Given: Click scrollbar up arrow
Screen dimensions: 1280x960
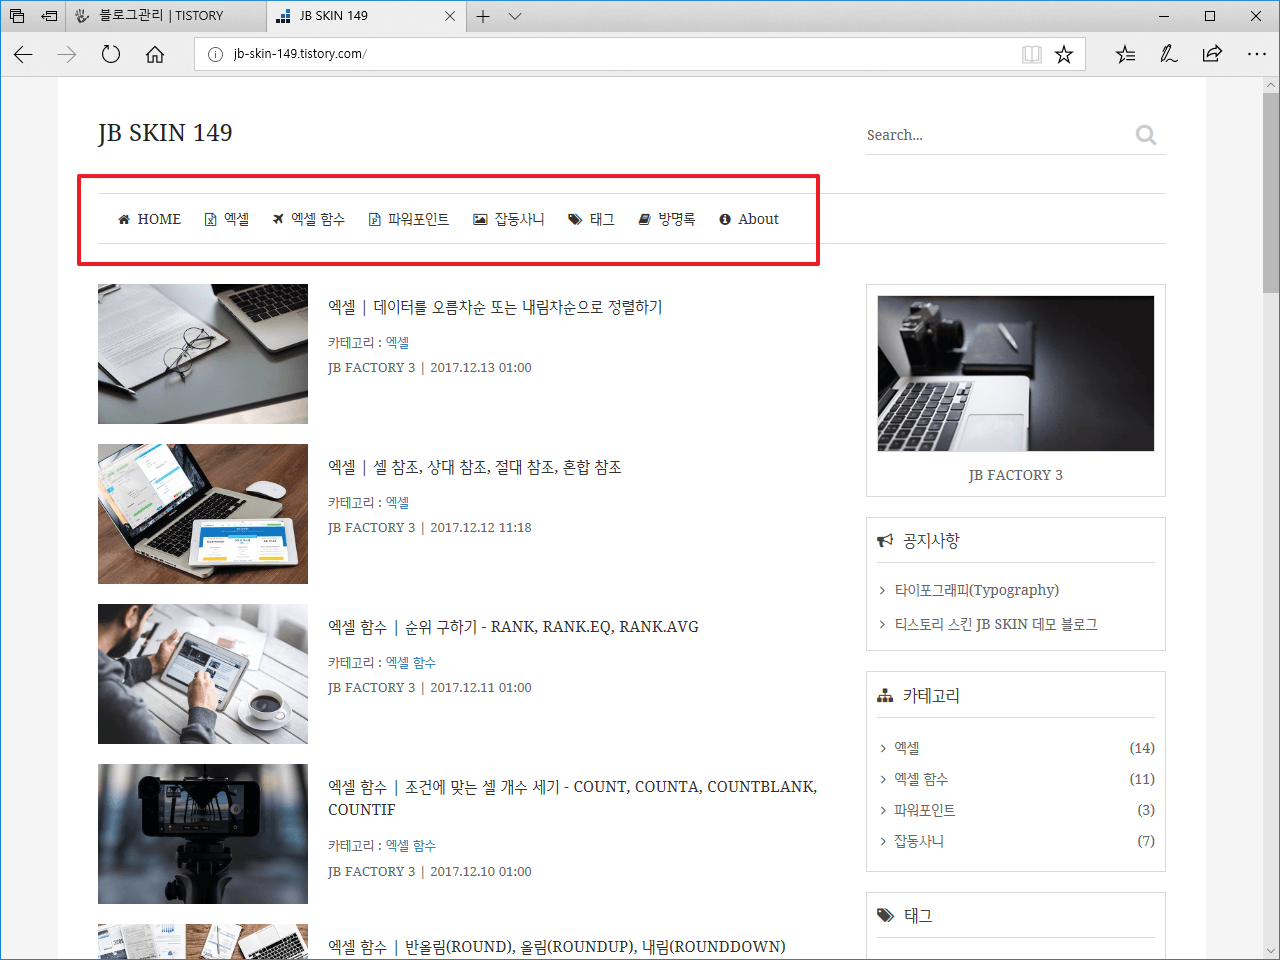Looking at the screenshot, I should pyautogui.click(x=1271, y=86).
